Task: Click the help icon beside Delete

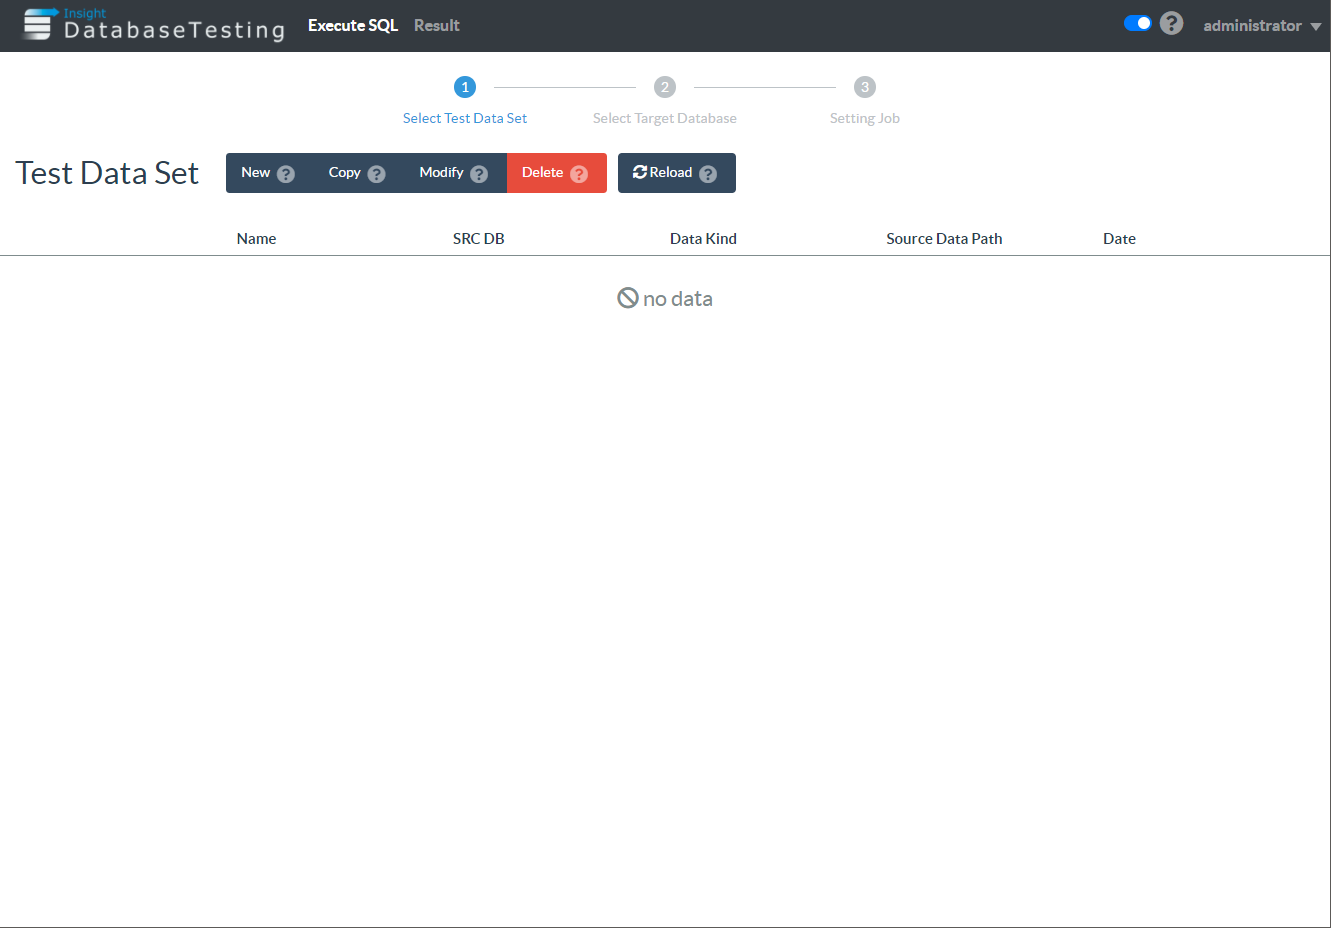Action: coord(579,174)
